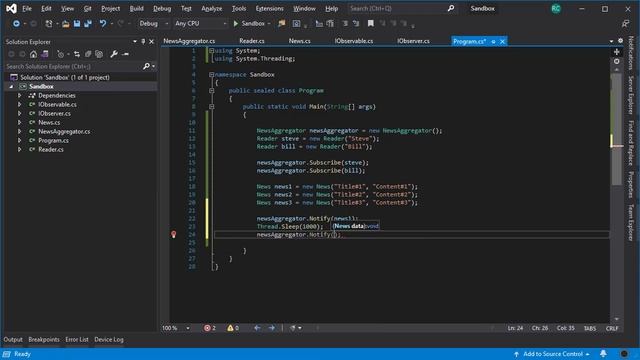640x360 pixels.
Task: Click the Save All icon
Action: coord(88,24)
